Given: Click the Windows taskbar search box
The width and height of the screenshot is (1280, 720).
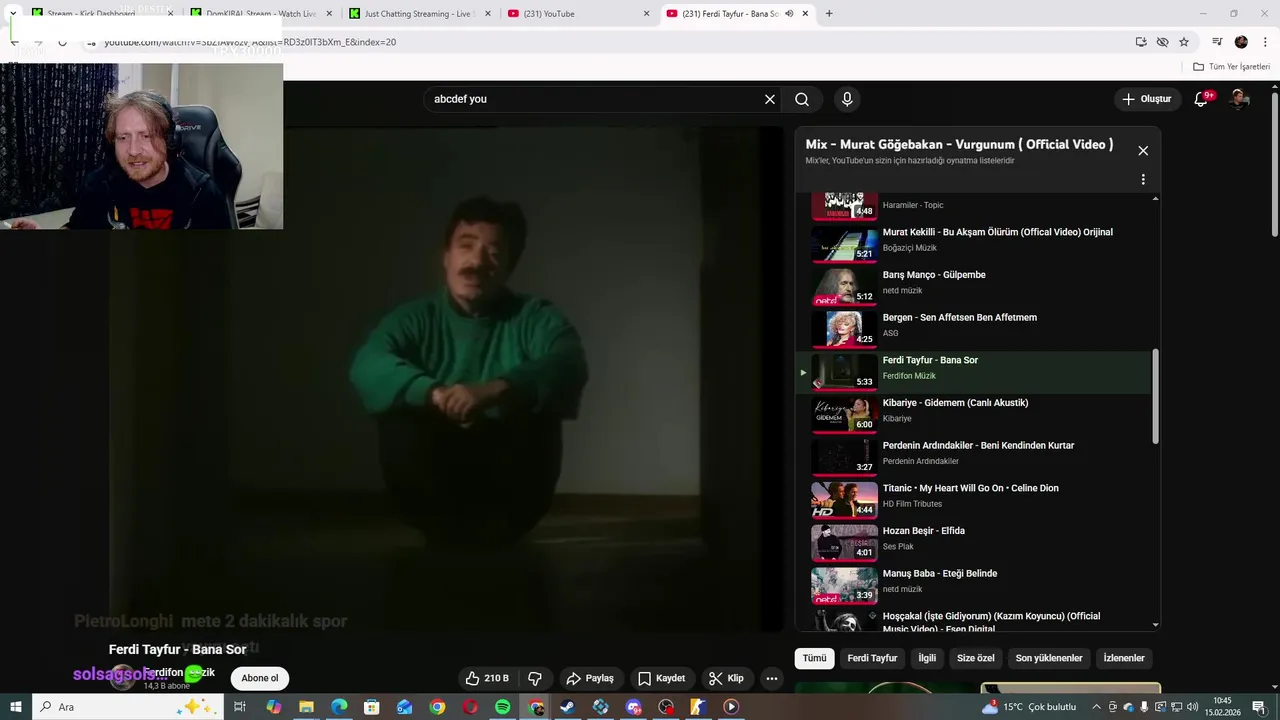Looking at the screenshot, I should tap(130, 707).
